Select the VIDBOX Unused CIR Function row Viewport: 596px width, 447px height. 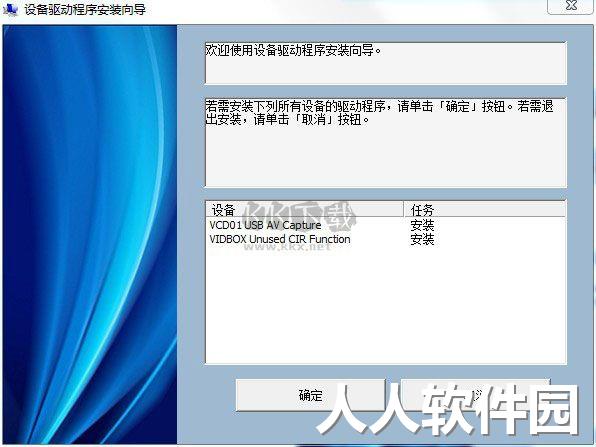pos(385,239)
